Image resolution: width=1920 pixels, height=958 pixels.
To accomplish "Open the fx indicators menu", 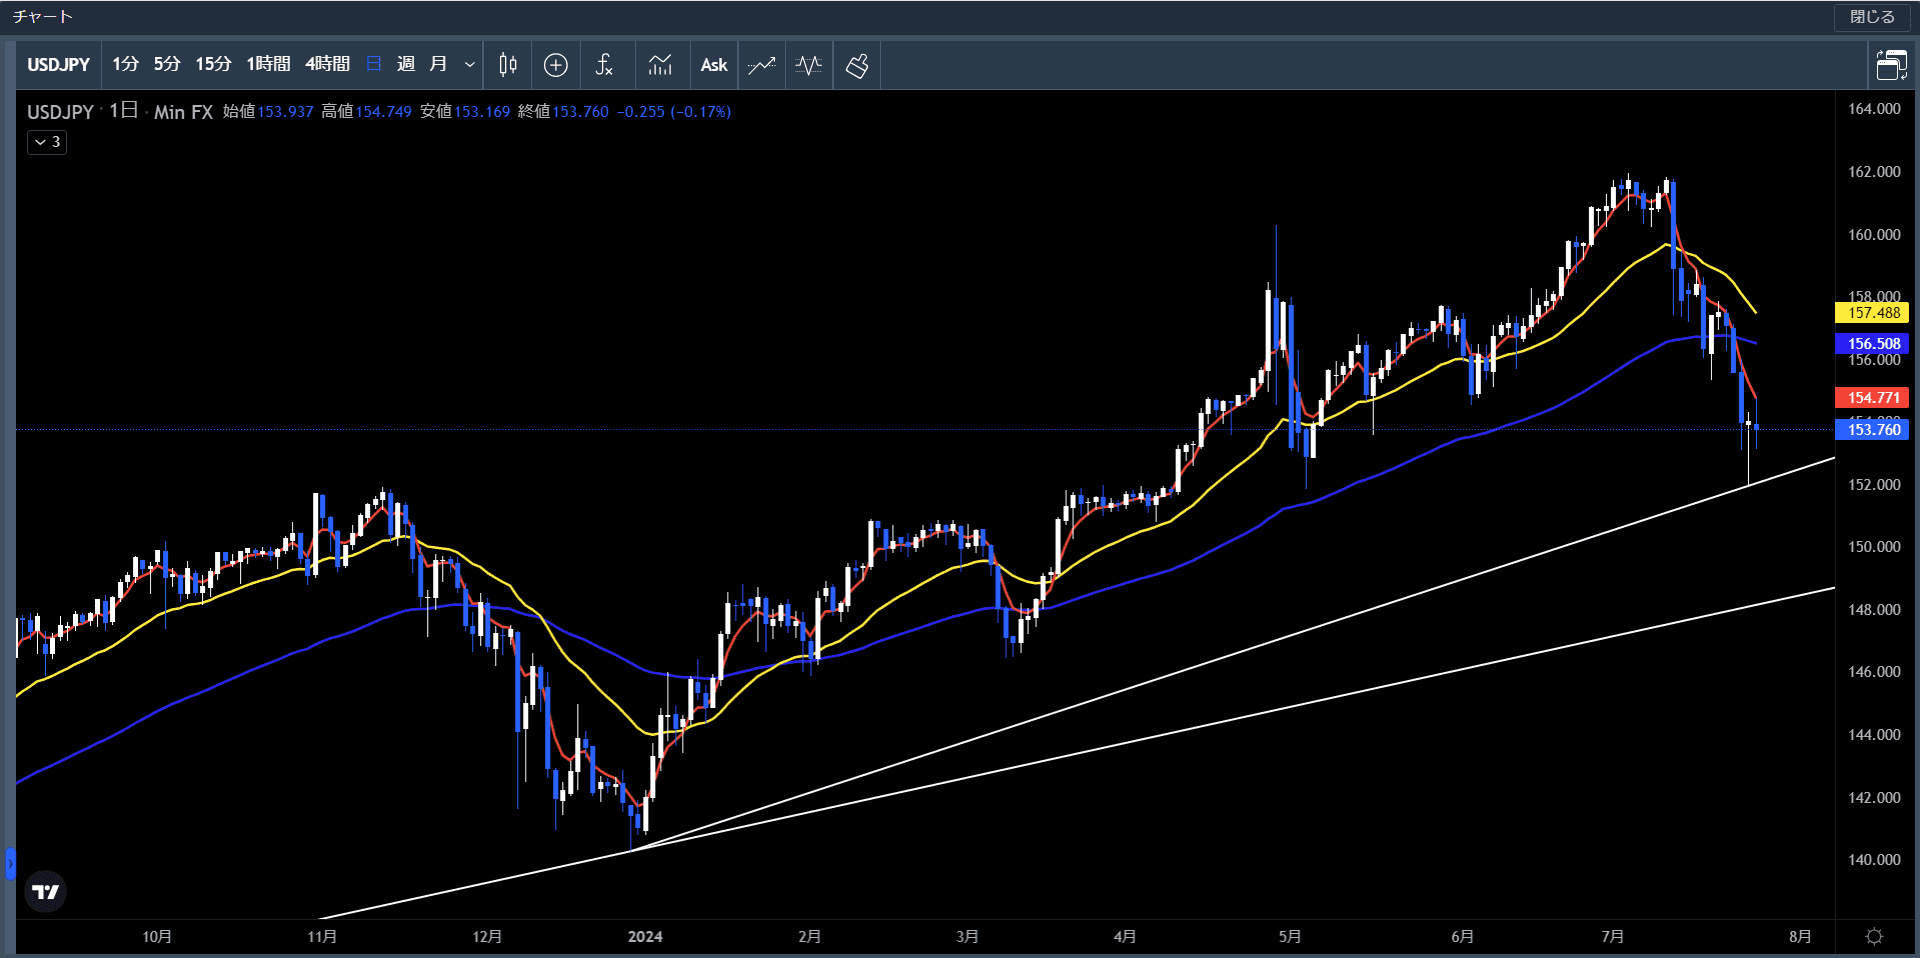I will [x=604, y=65].
